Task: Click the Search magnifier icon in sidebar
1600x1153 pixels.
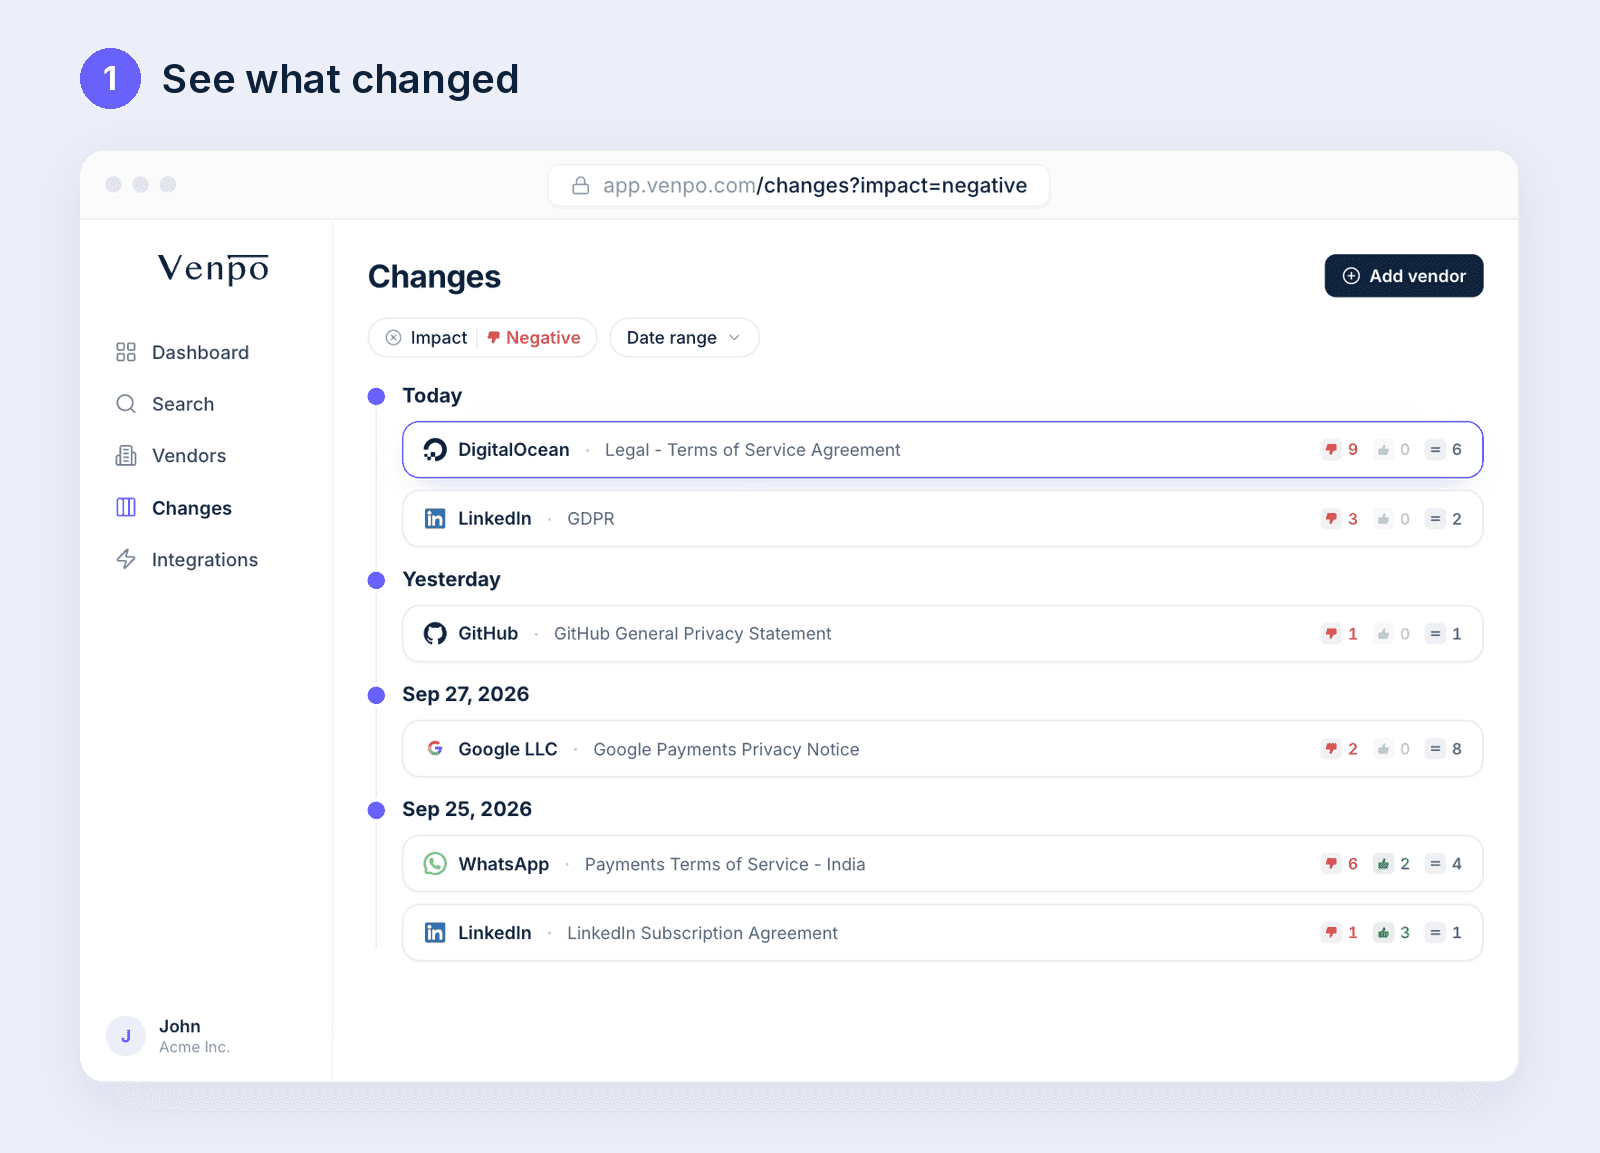Action: [x=126, y=404]
